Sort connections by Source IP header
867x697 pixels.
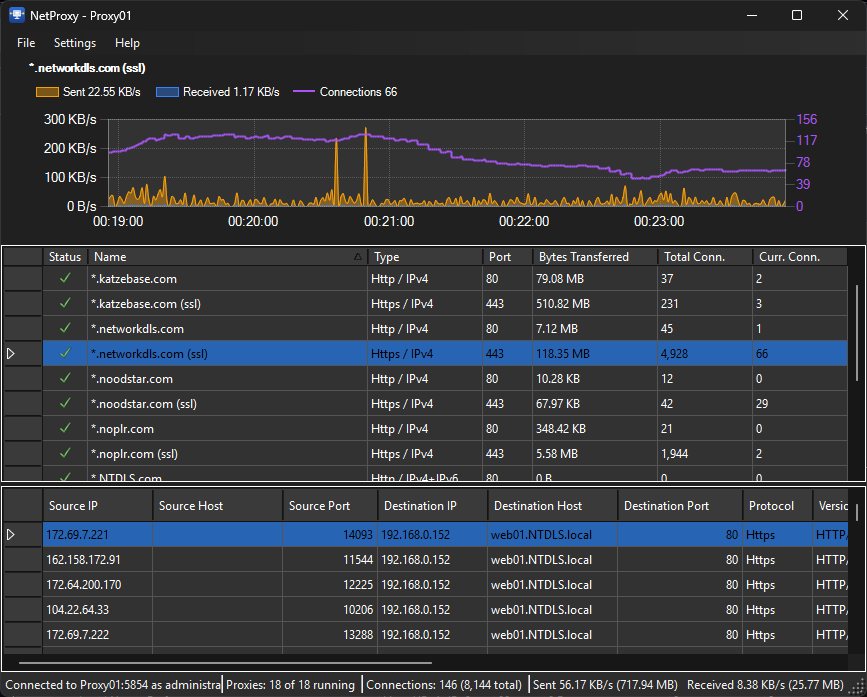[97, 506]
